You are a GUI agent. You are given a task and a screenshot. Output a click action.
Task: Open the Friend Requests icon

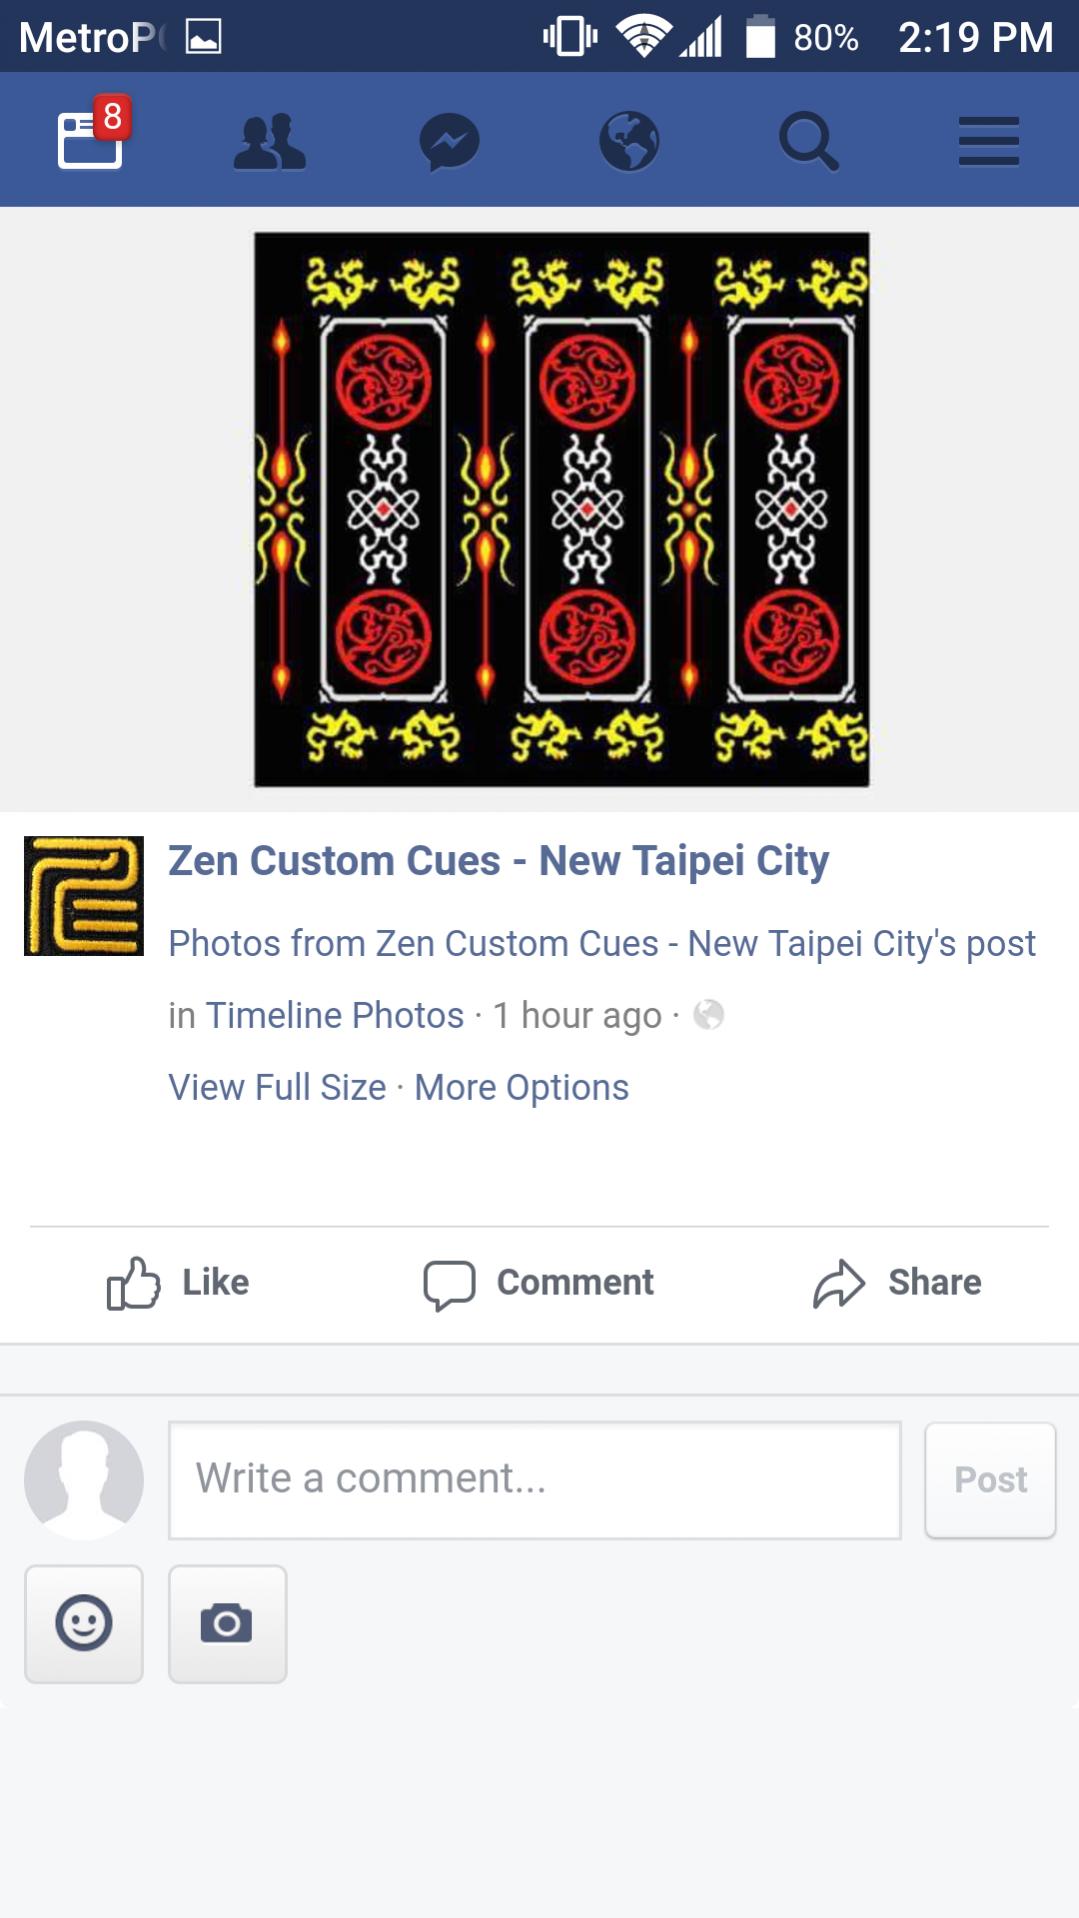[270, 142]
